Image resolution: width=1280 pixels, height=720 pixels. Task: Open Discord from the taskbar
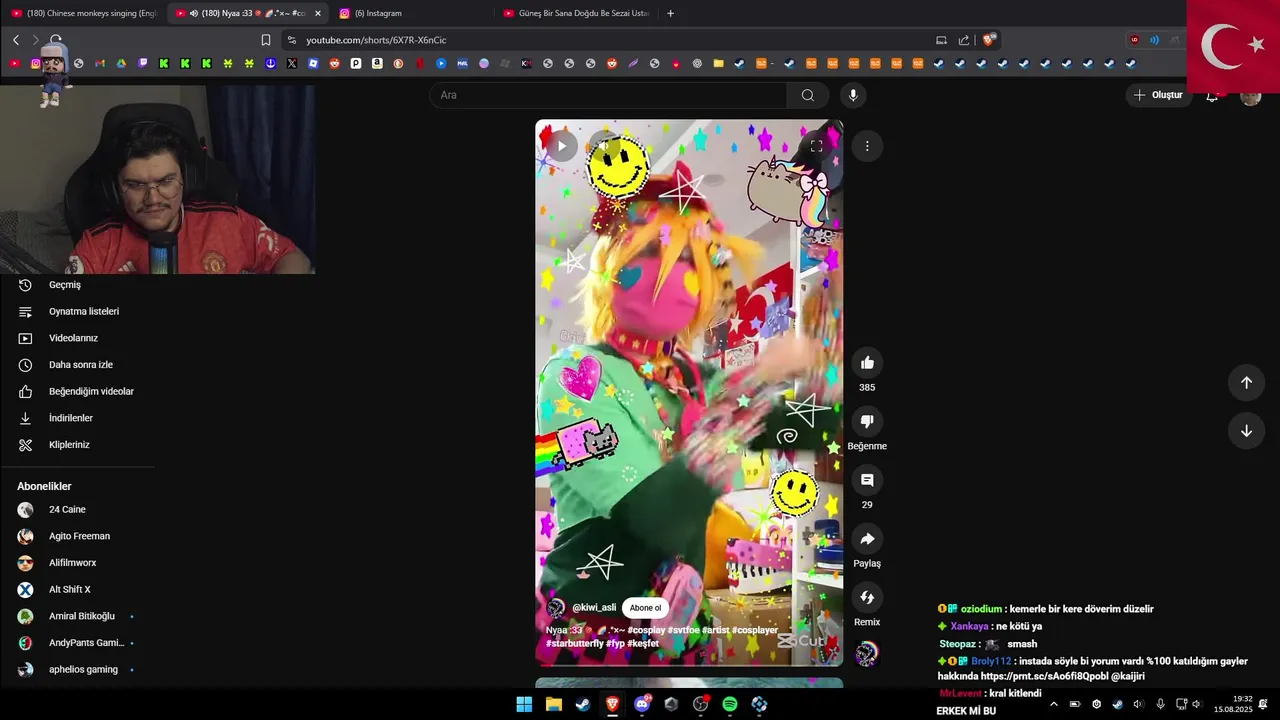(x=642, y=704)
